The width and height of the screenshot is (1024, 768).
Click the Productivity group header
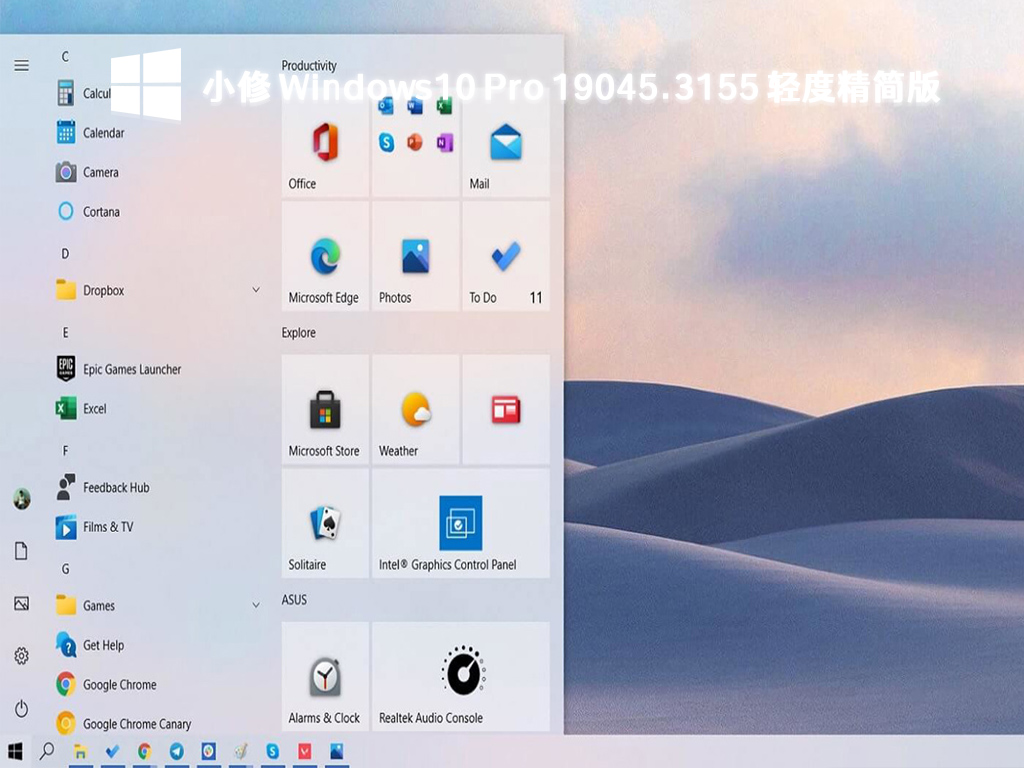point(309,66)
